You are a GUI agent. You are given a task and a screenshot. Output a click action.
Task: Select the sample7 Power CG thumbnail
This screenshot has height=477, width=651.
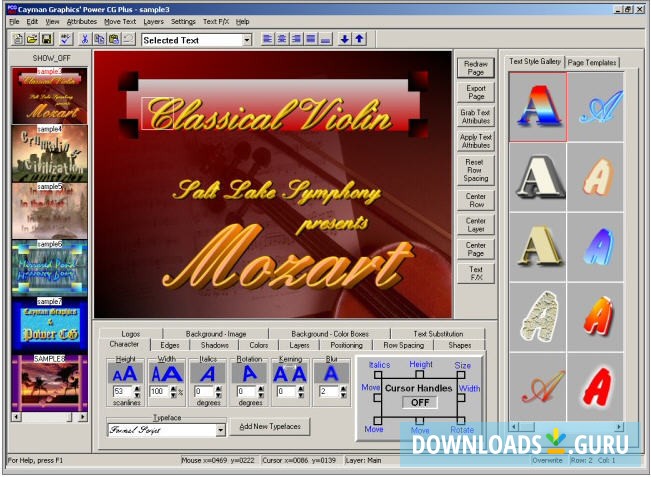(49, 325)
